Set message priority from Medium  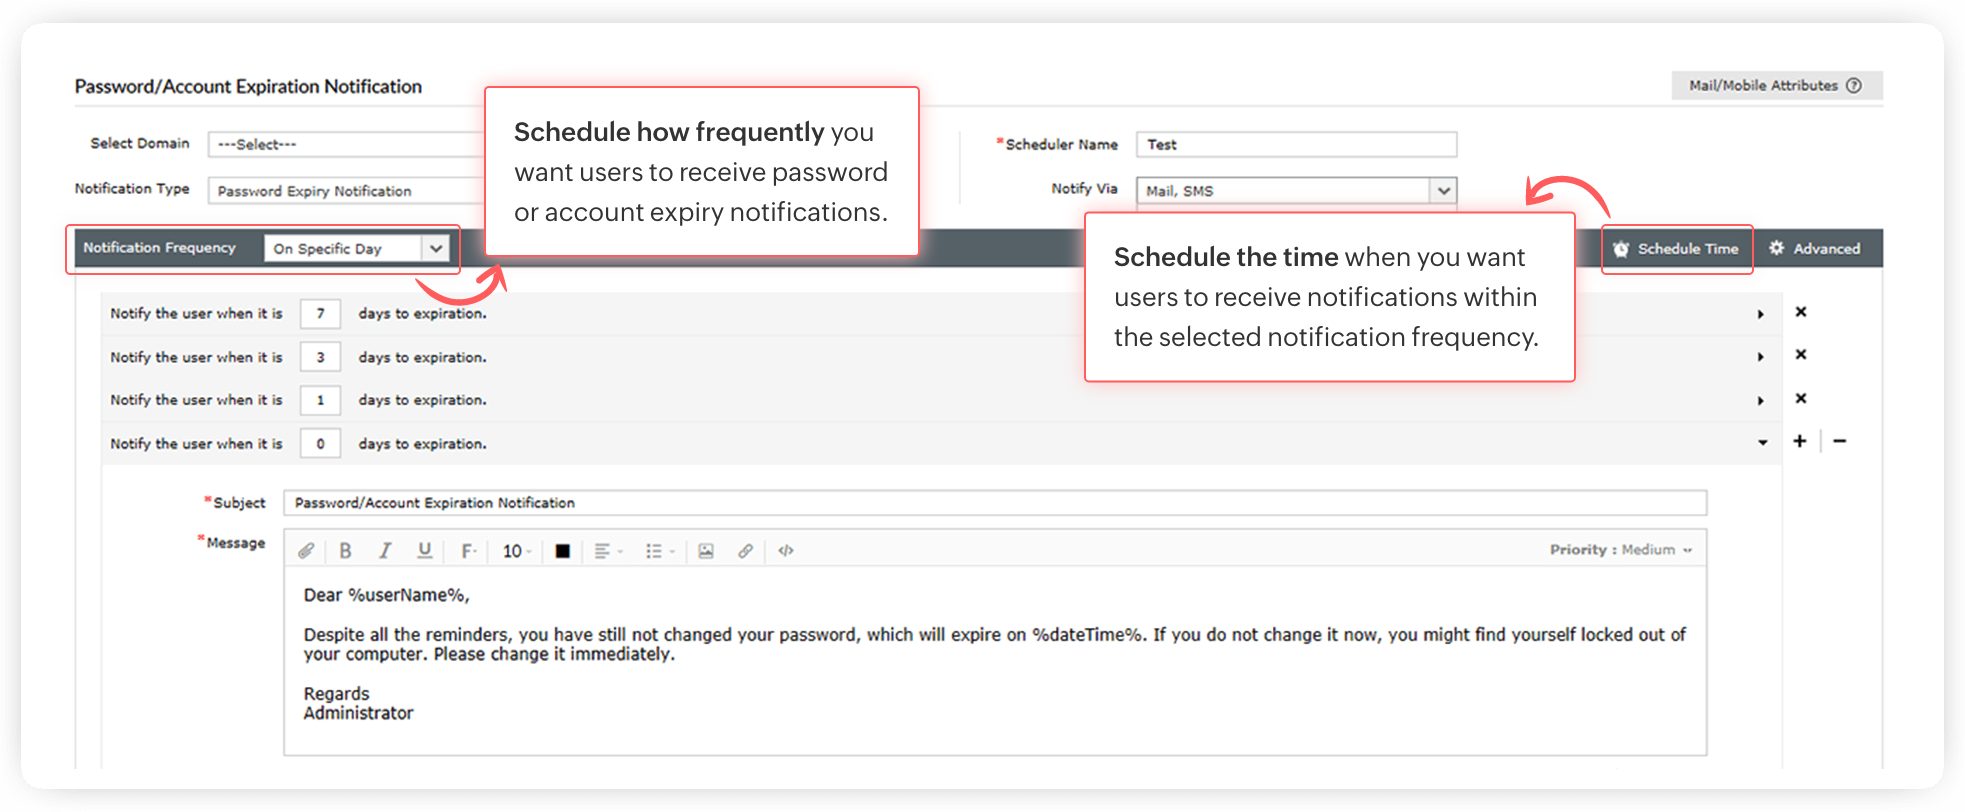[1621, 550]
